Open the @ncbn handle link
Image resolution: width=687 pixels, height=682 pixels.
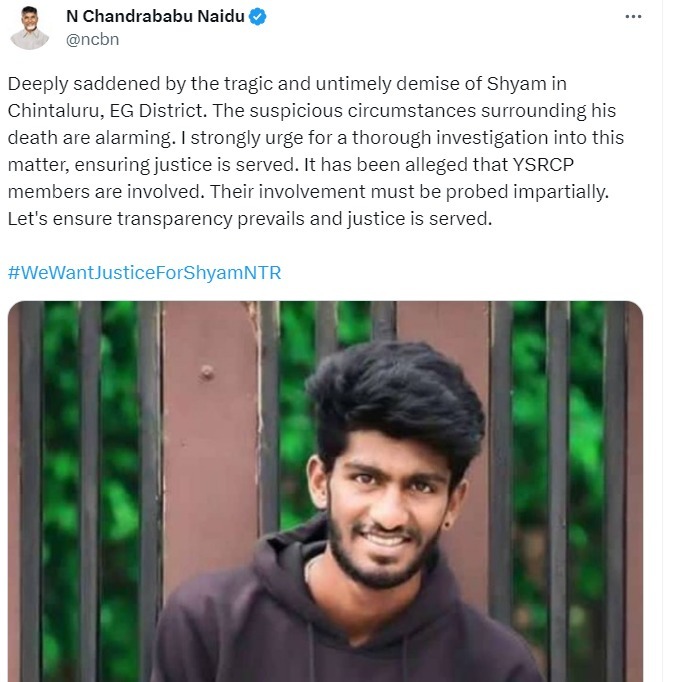(x=92, y=39)
